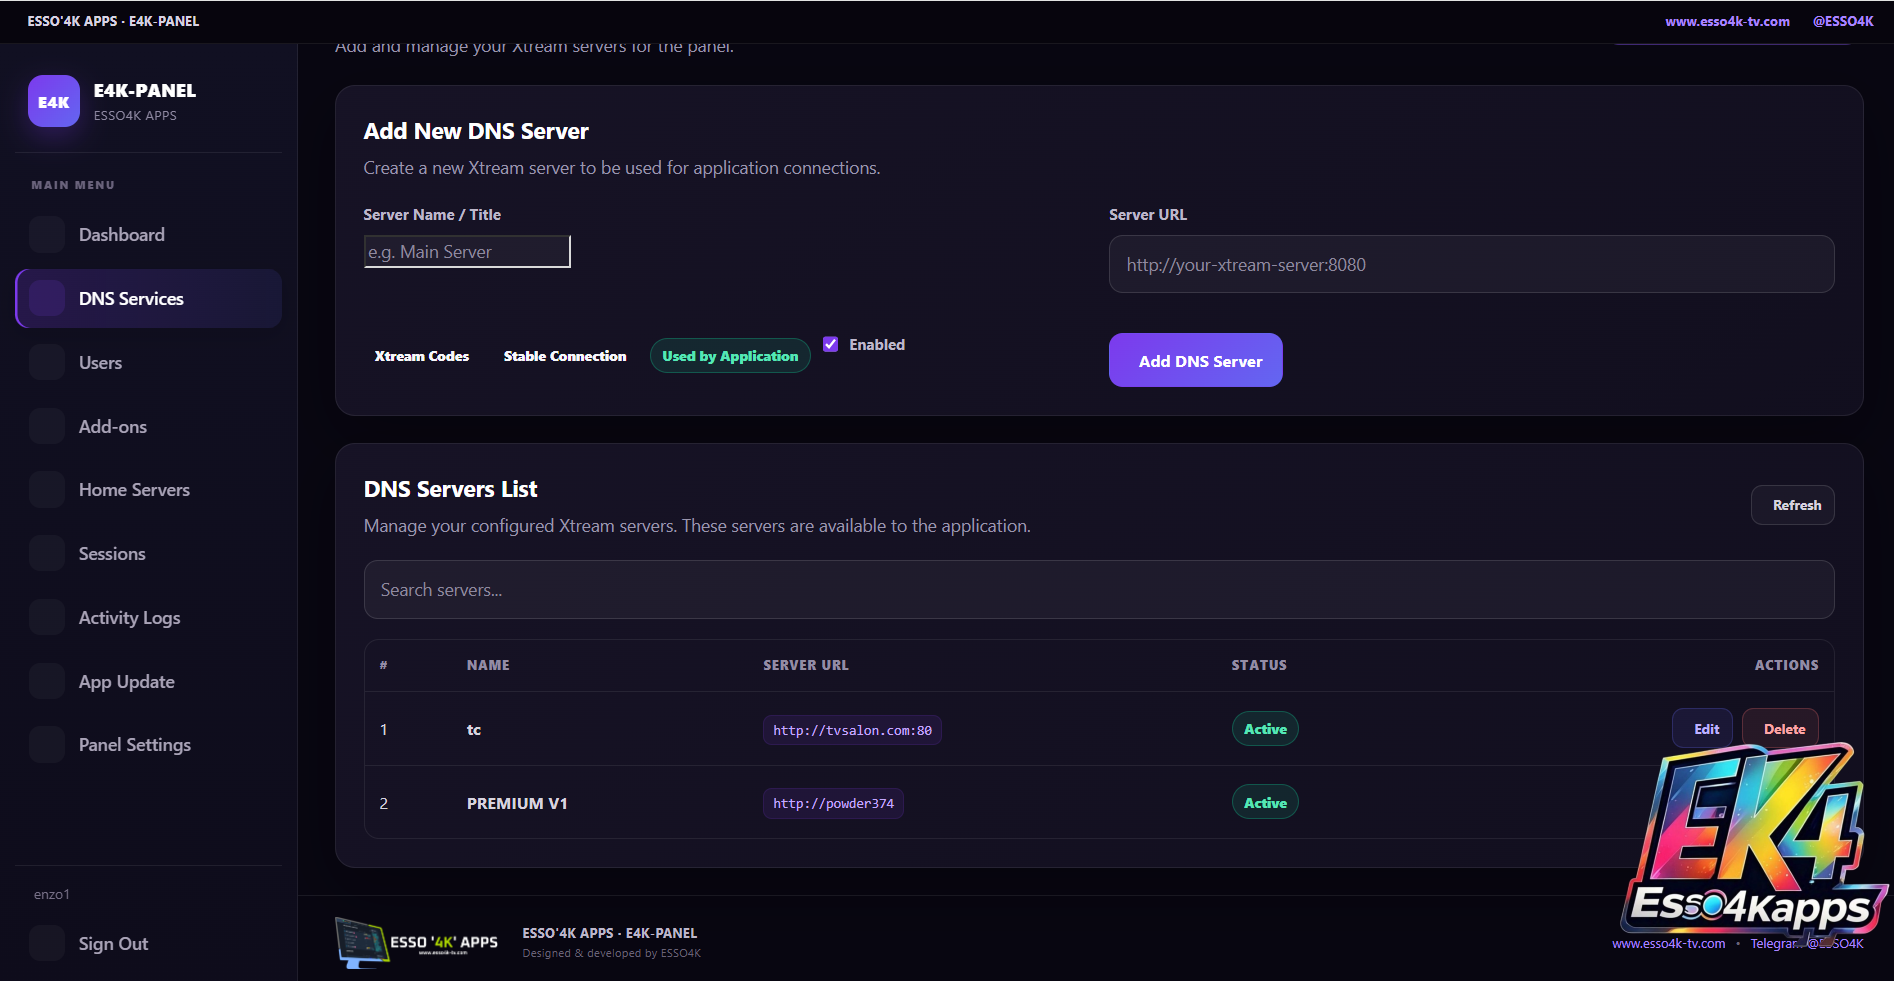Viewport: 1894px width, 981px height.
Task: Focus the Server URL input field
Action: [1471, 264]
